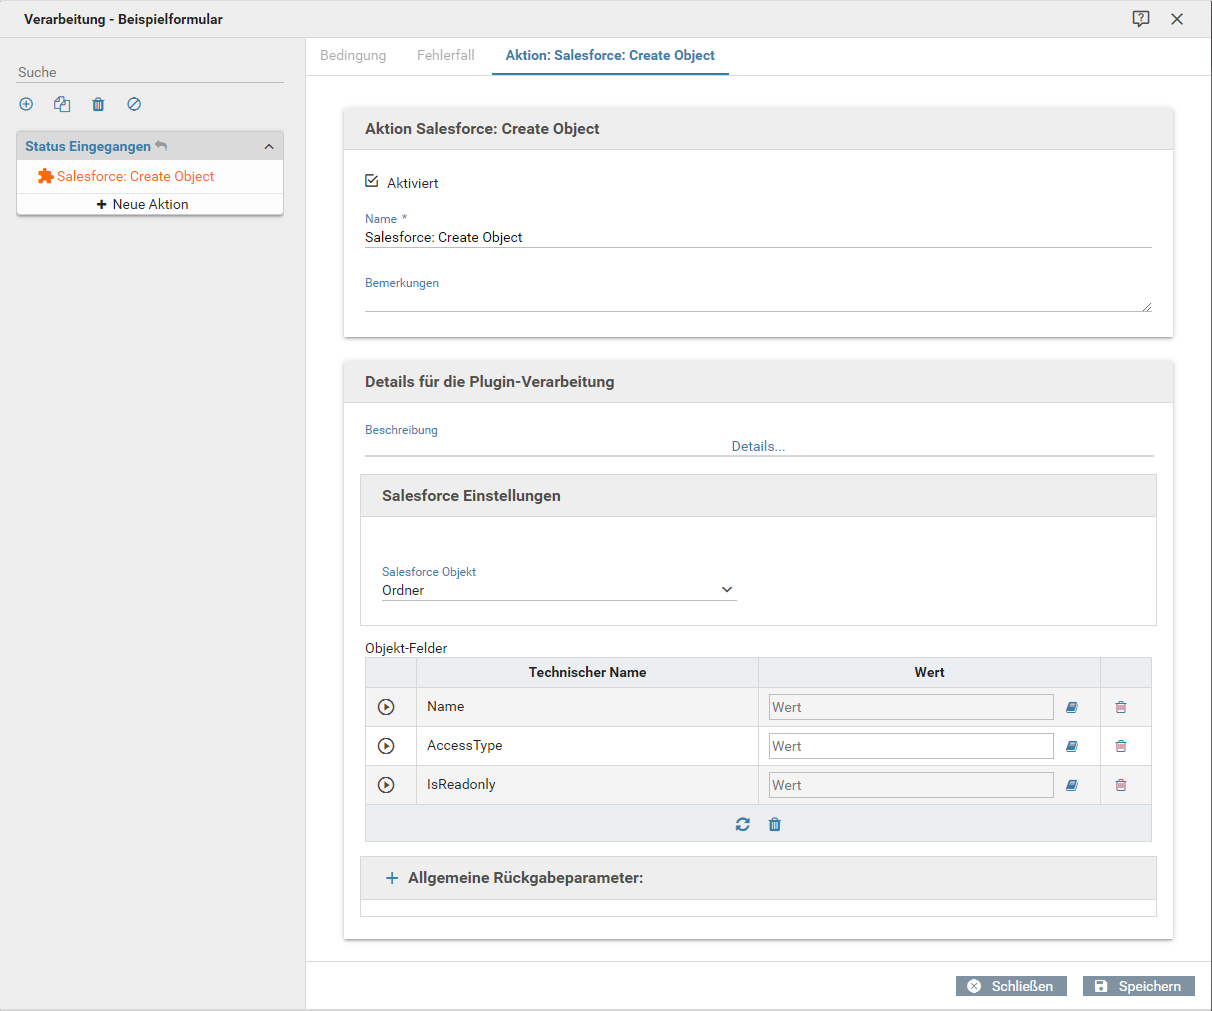
Task: Click the add new processing icon in sidebar
Action: click(x=26, y=104)
